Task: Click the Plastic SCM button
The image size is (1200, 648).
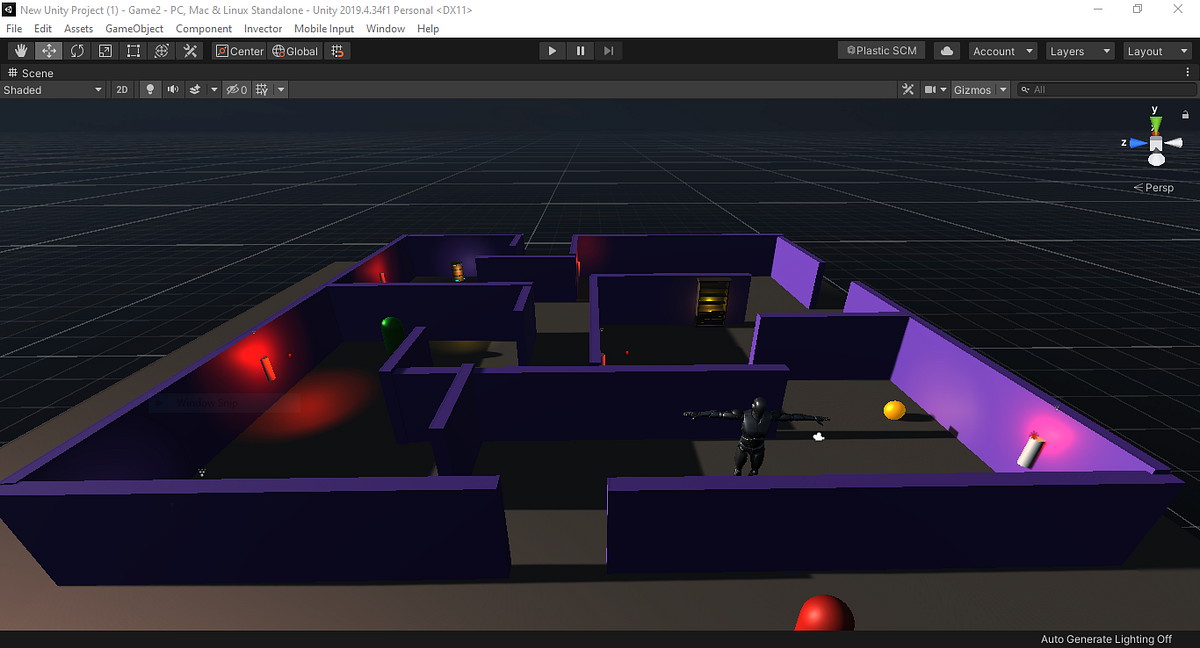Action: [x=880, y=50]
